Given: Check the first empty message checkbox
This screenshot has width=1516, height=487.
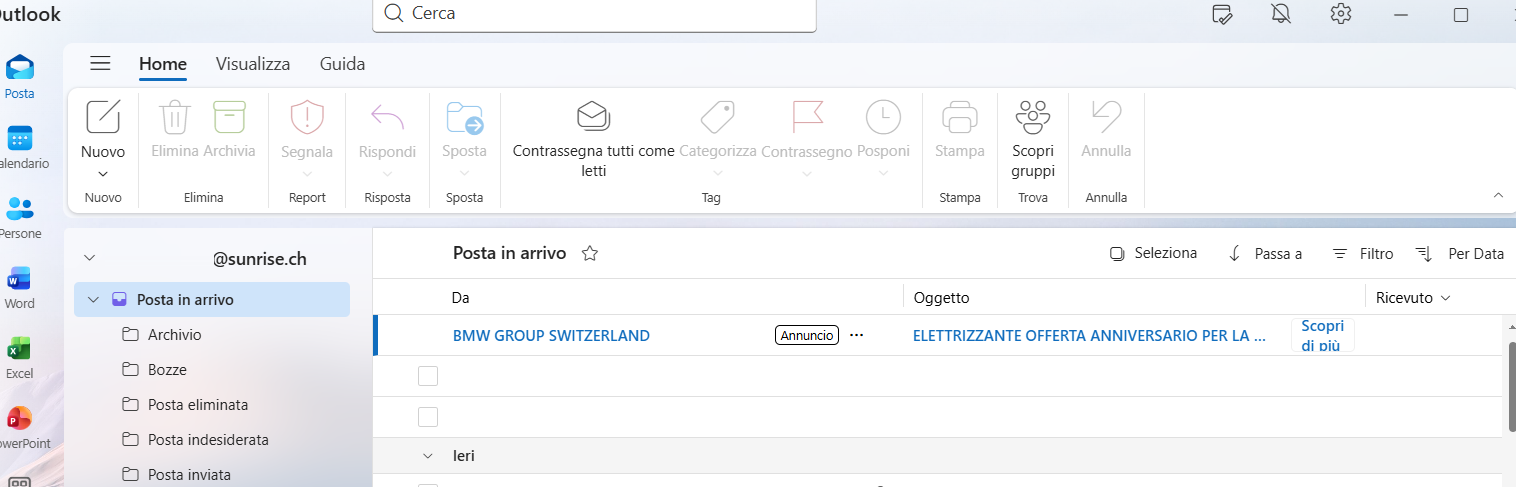Looking at the screenshot, I should [428, 376].
